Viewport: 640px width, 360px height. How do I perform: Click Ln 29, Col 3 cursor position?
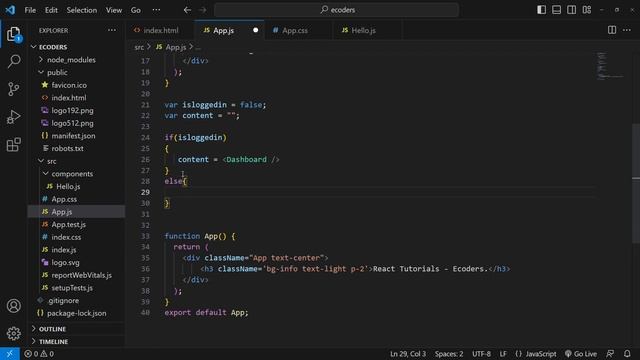pos(407,354)
